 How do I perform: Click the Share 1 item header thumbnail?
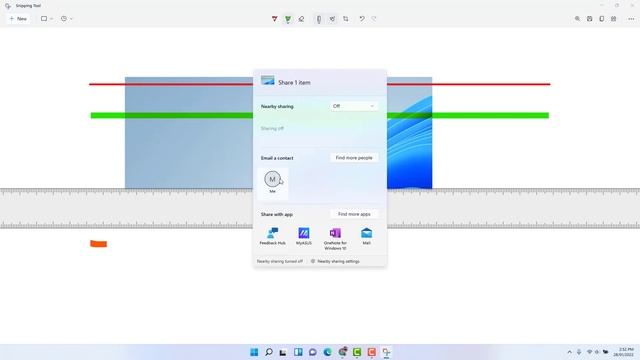coord(268,80)
